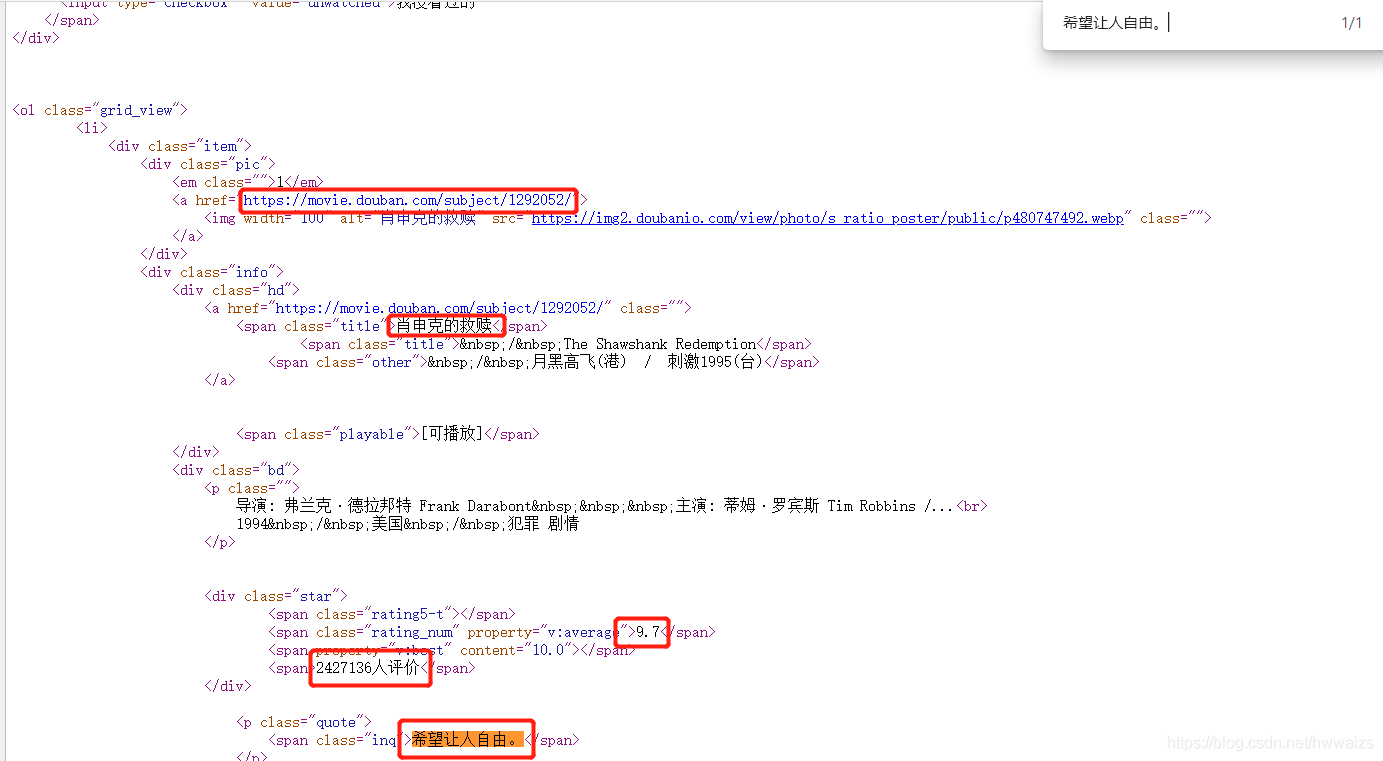The height and width of the screenshot is (761, 1383).
Task: Click the CSDN watermark blog link
Action: pos(1268,743)
